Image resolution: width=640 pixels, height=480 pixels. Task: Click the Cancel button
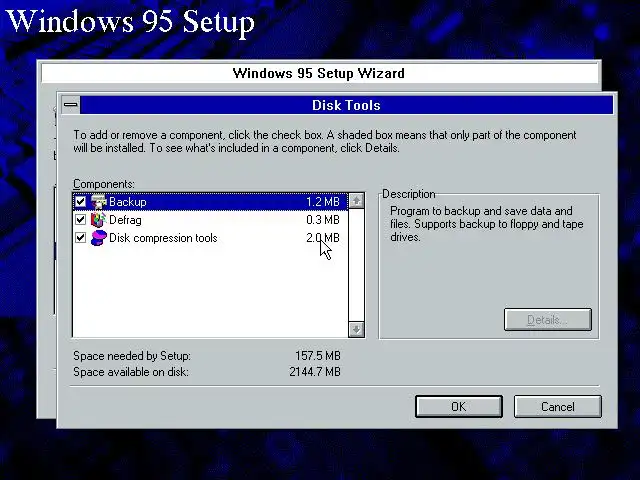click(x=558, y=407)
